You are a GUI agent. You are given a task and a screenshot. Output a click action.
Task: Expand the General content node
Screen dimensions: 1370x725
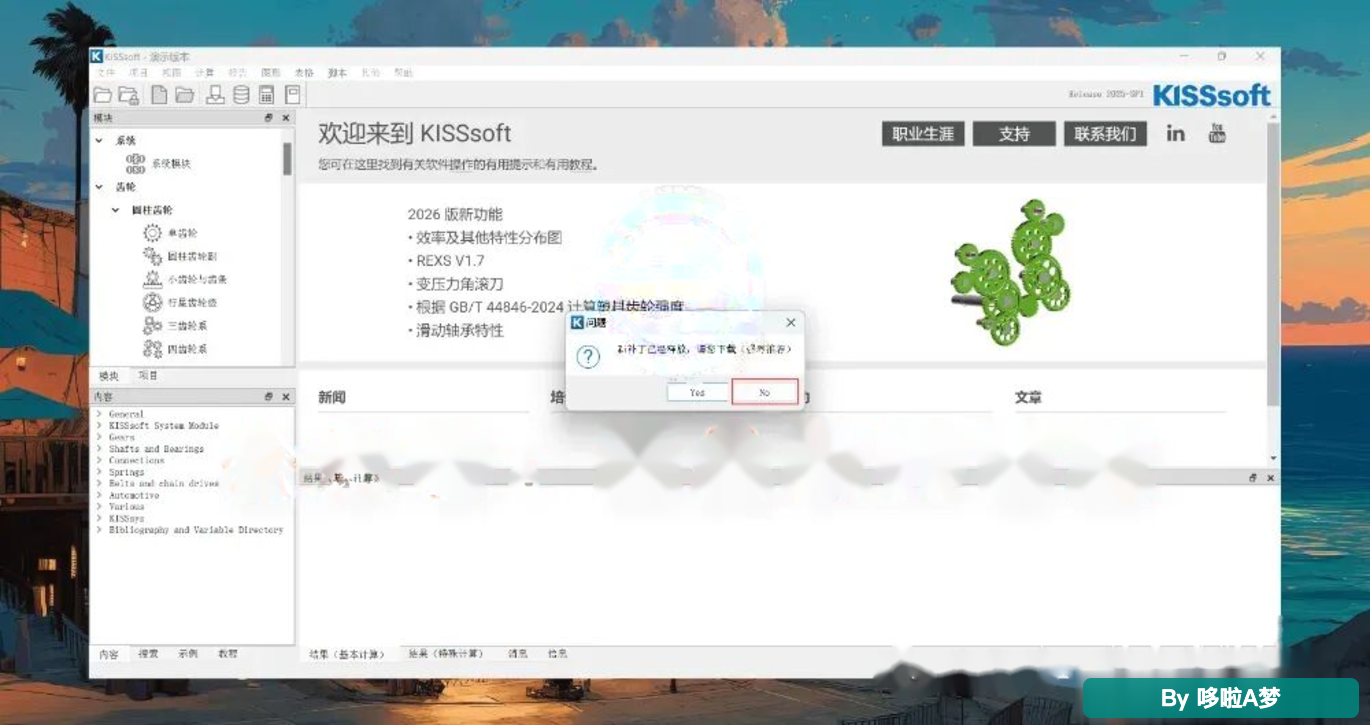coord(99,414)
